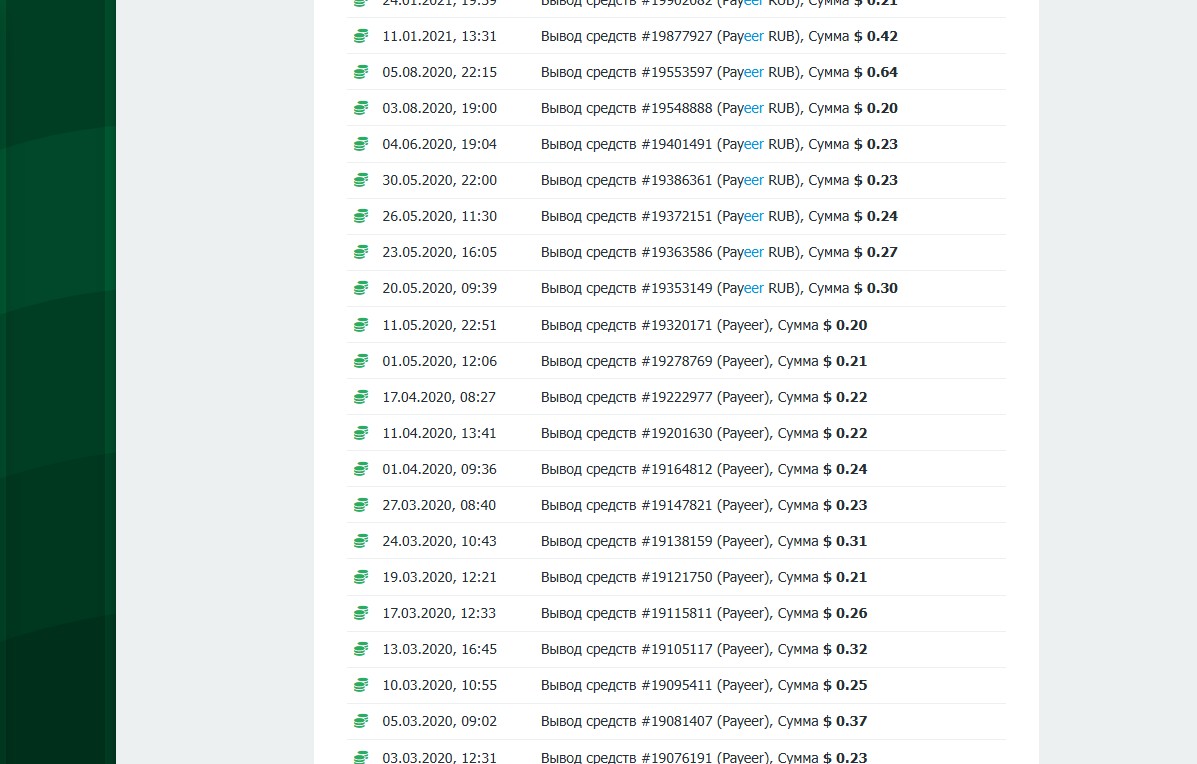Click the coin icon beside 01.04.2020, 09:36
Viewport: 1197px width, 764px height.
pyautogui.click(x=360, y=469)
